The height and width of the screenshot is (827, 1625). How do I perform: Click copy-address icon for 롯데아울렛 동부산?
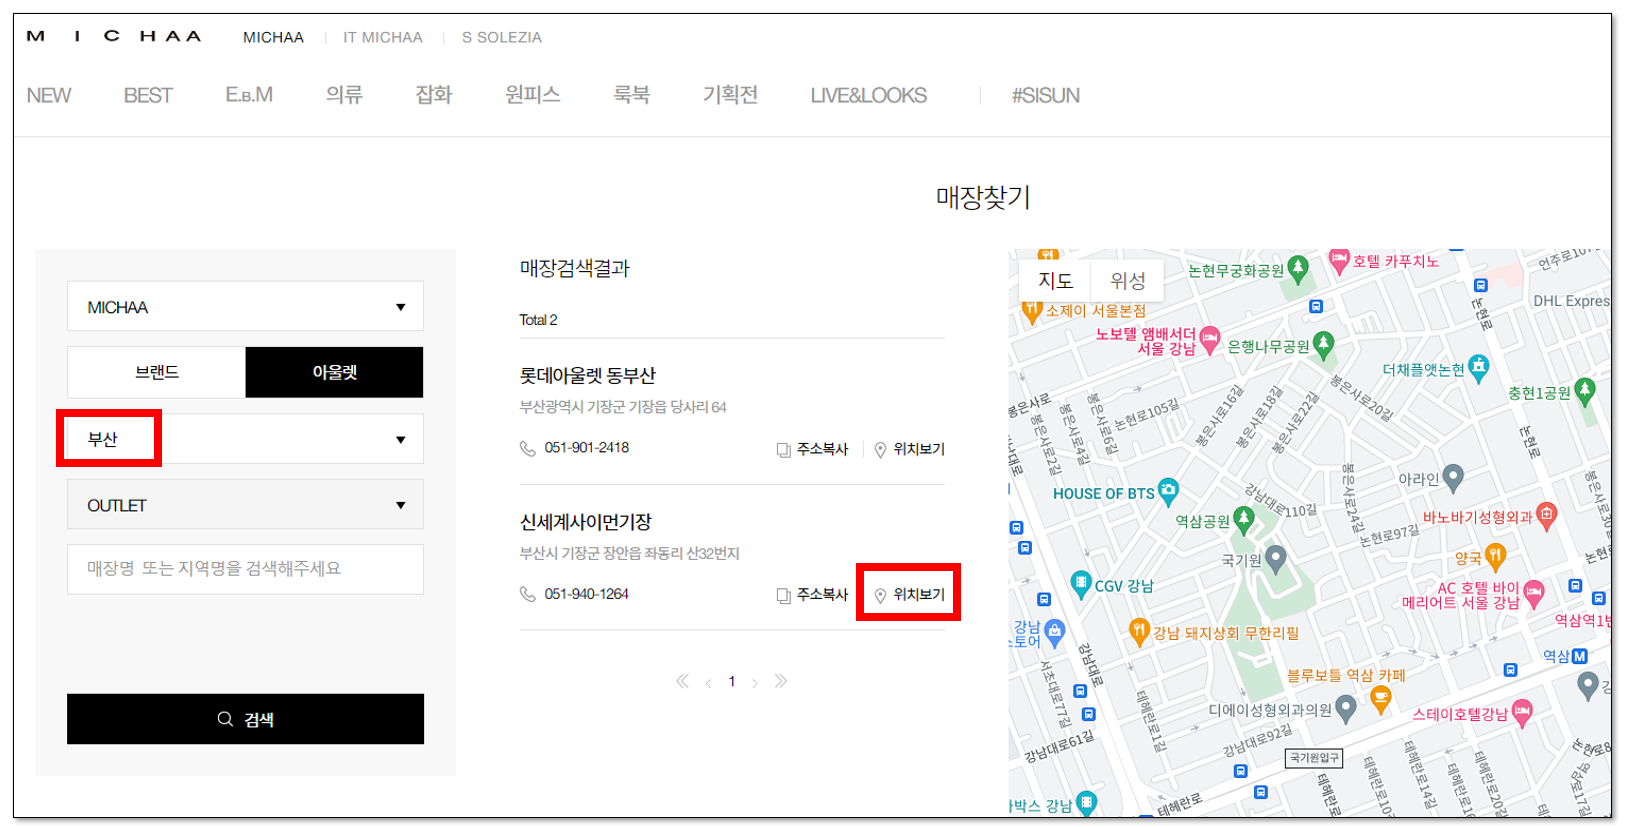784,450
